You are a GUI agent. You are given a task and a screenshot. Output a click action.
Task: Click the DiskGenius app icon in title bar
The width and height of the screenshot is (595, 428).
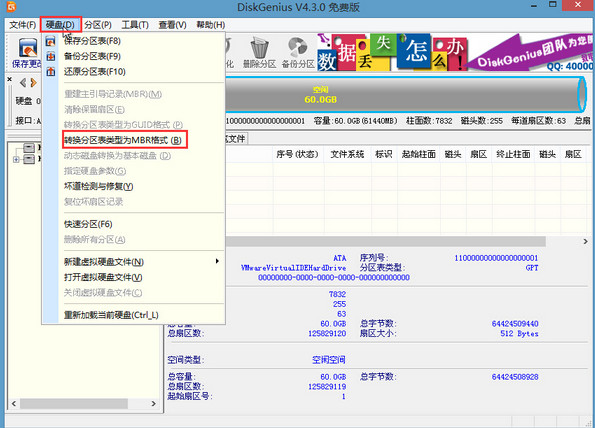(12, 6)
